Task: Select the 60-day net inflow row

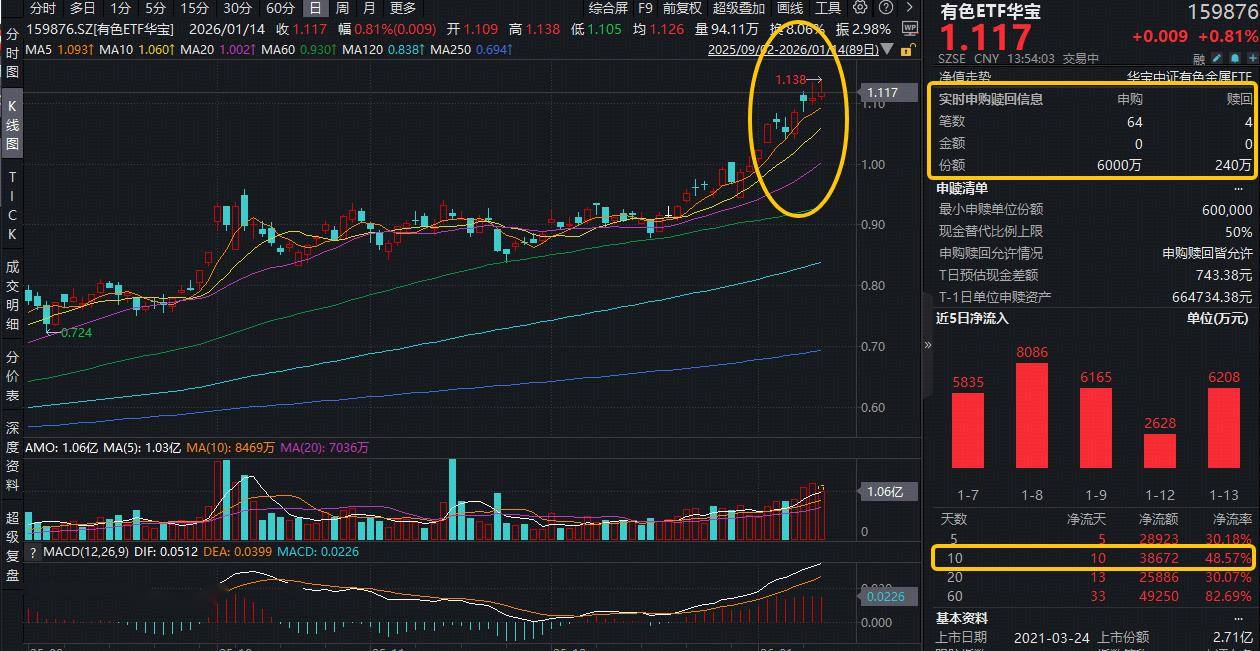Action: (x=1095, y=596)
